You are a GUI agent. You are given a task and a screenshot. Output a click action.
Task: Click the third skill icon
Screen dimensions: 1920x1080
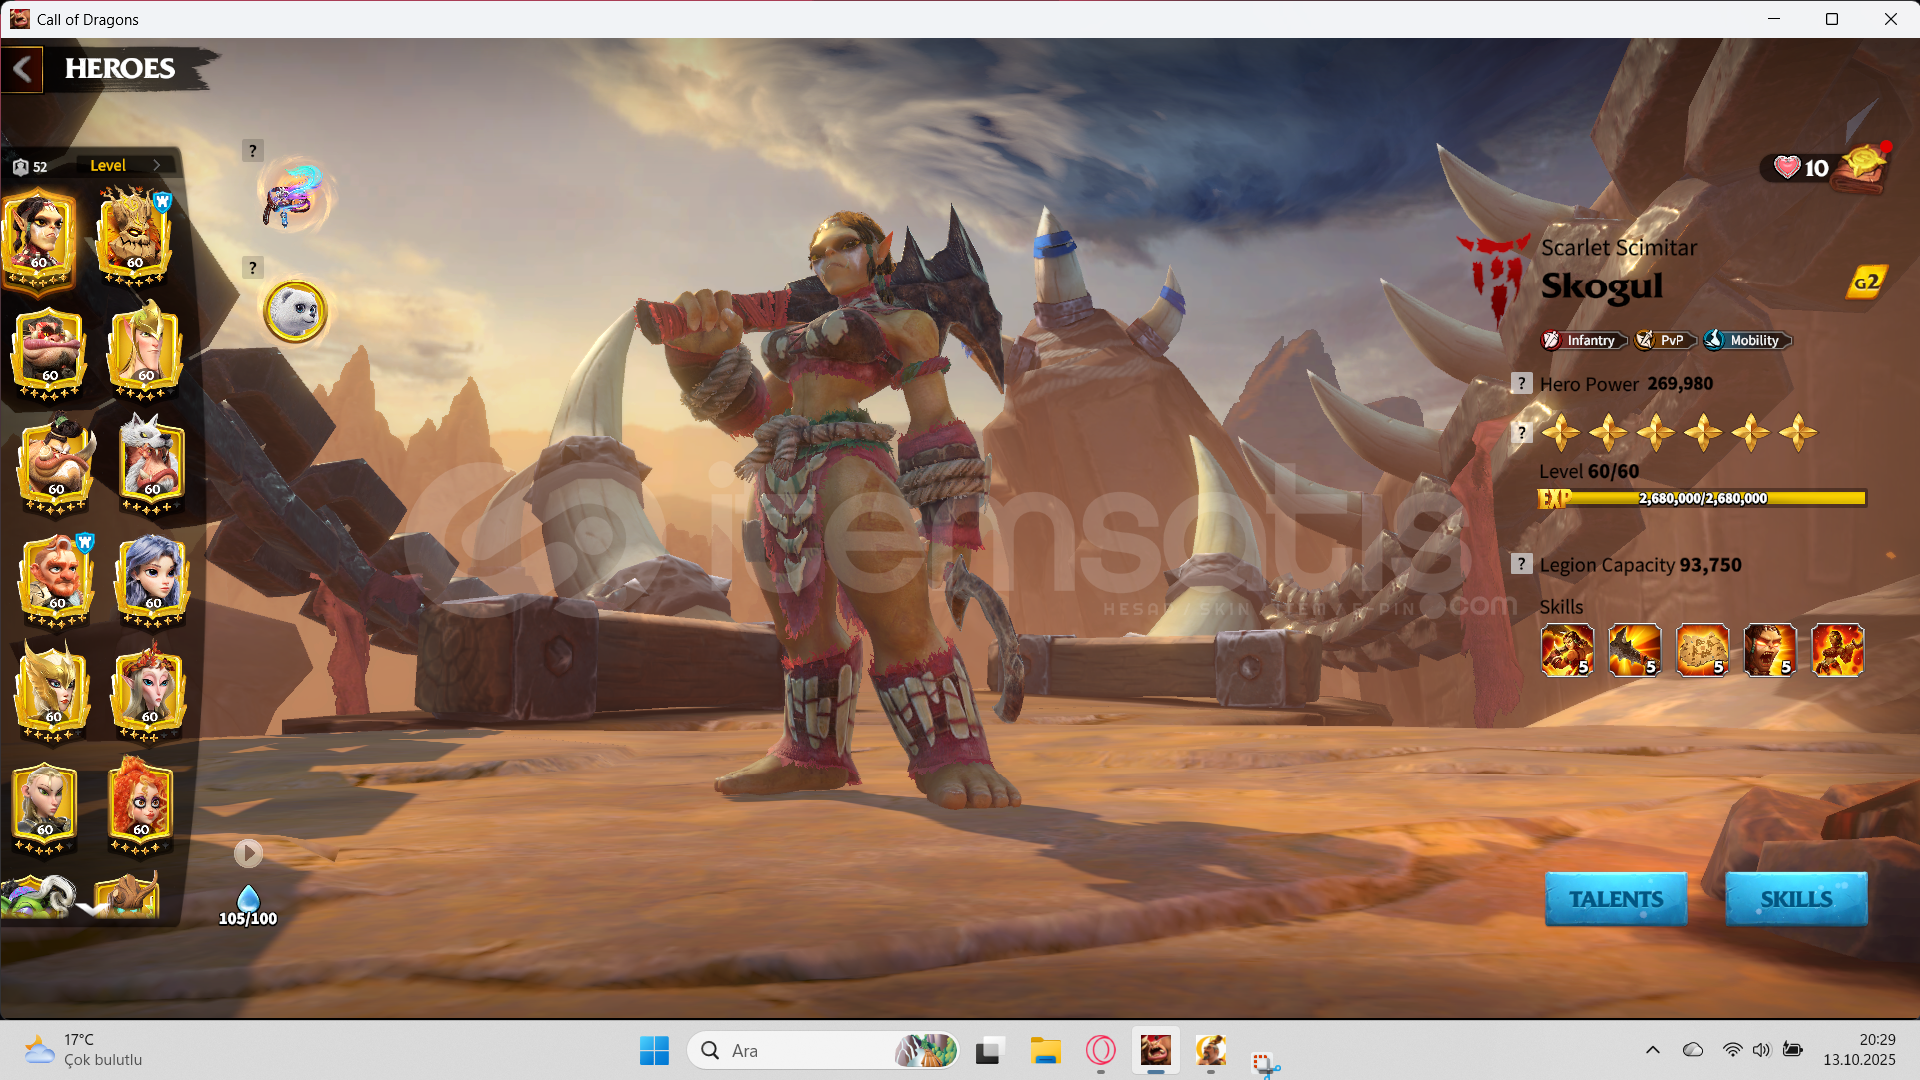pyautogui.click(x=1702, y=651)
